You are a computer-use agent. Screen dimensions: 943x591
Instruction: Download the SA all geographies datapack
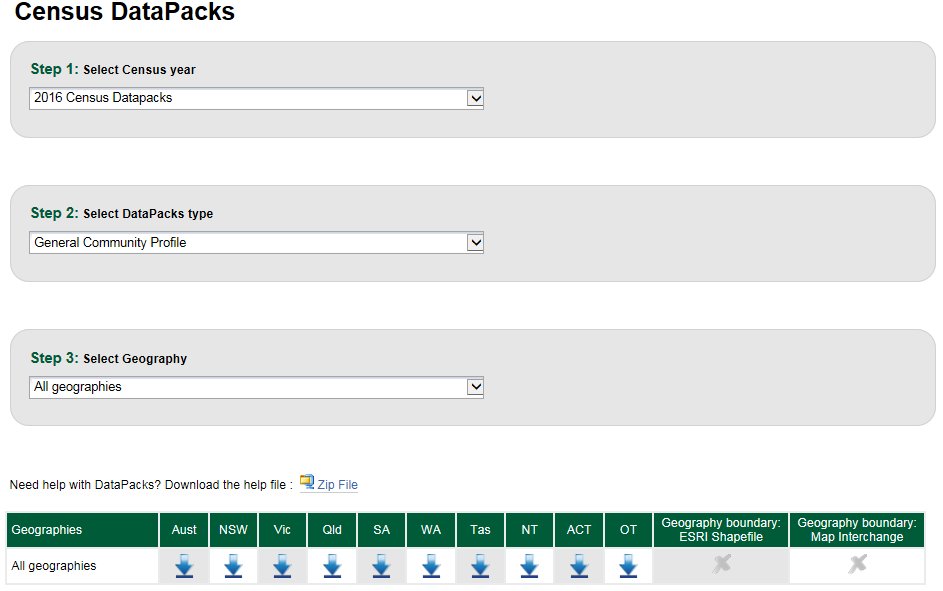381,567
